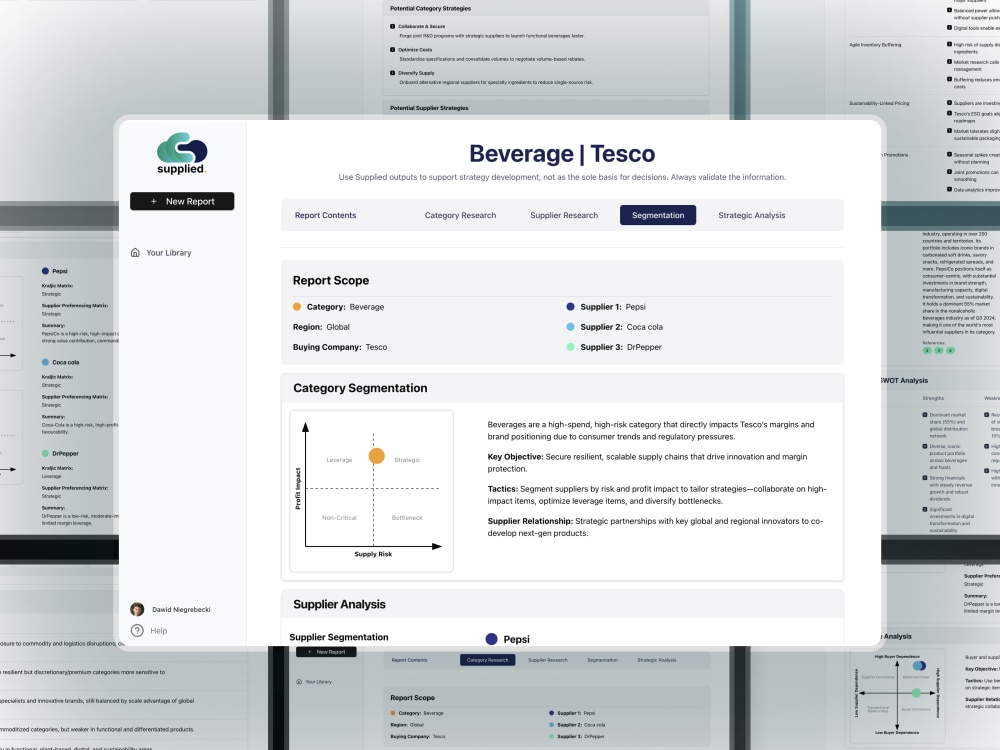
Task: Click the Supply Risk axis label
Action: [373, 554]
